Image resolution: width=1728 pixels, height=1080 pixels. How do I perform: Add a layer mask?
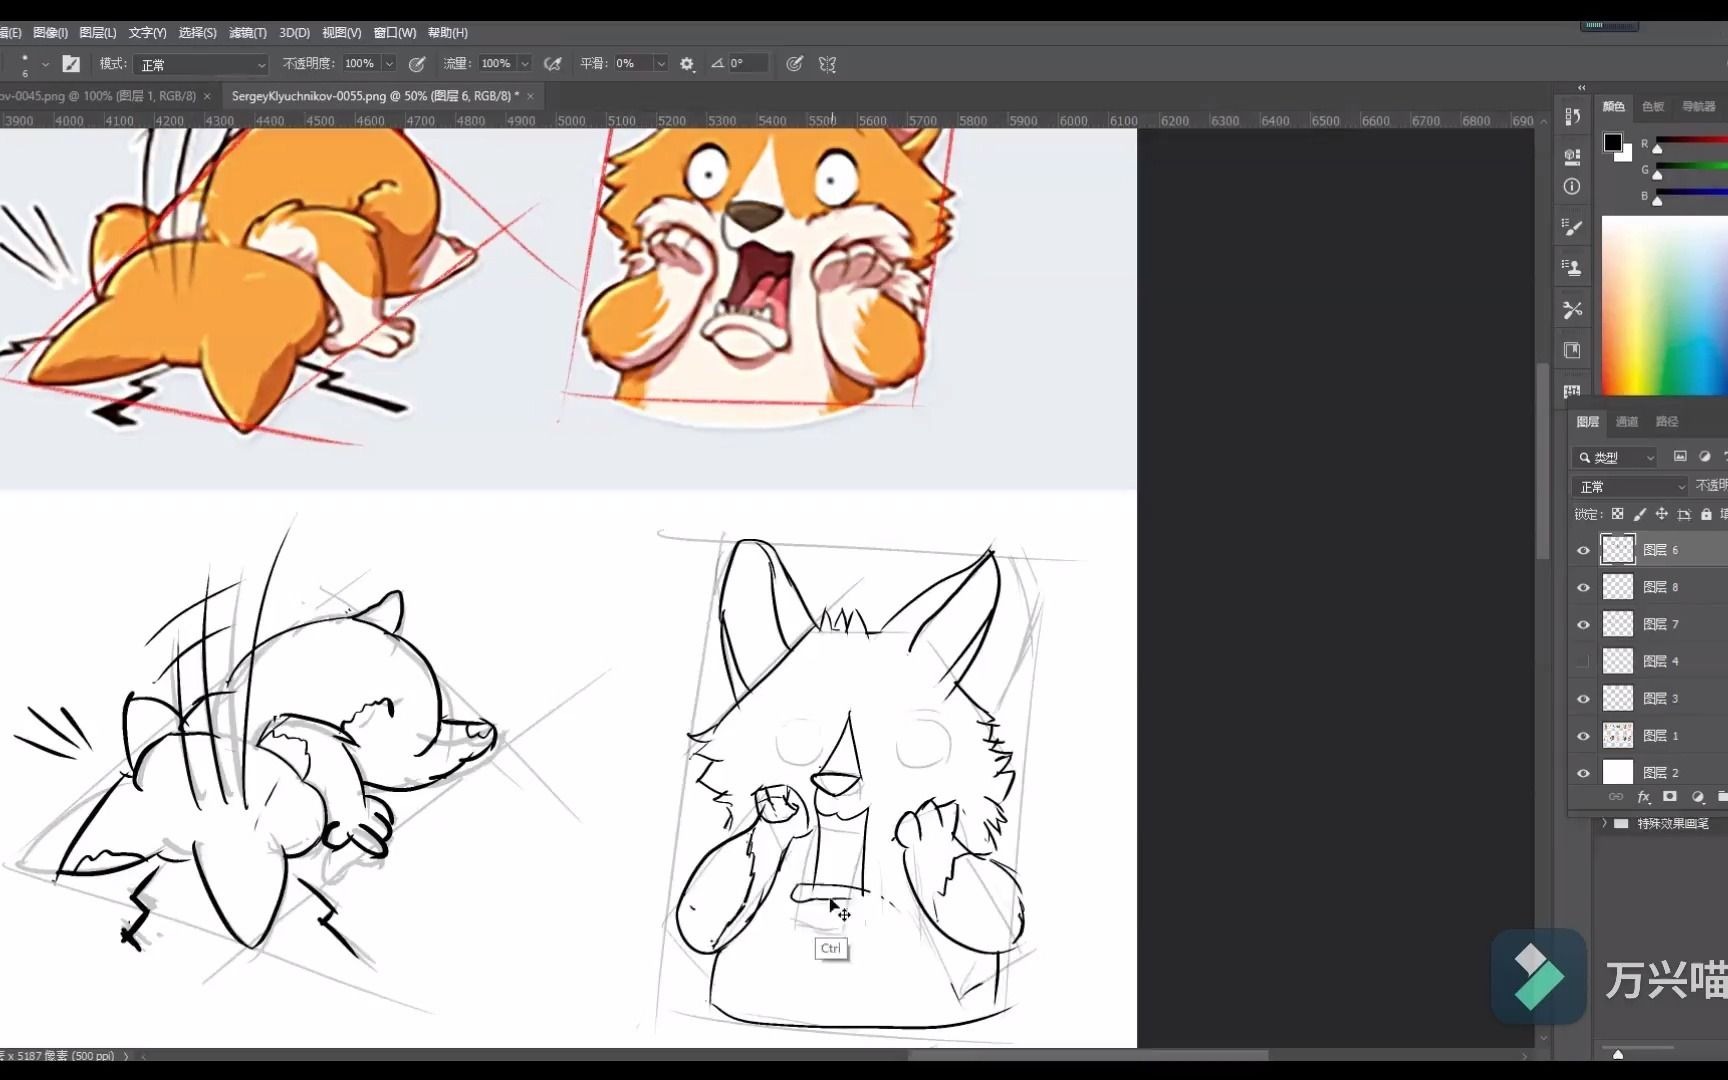coord(1669,797)
